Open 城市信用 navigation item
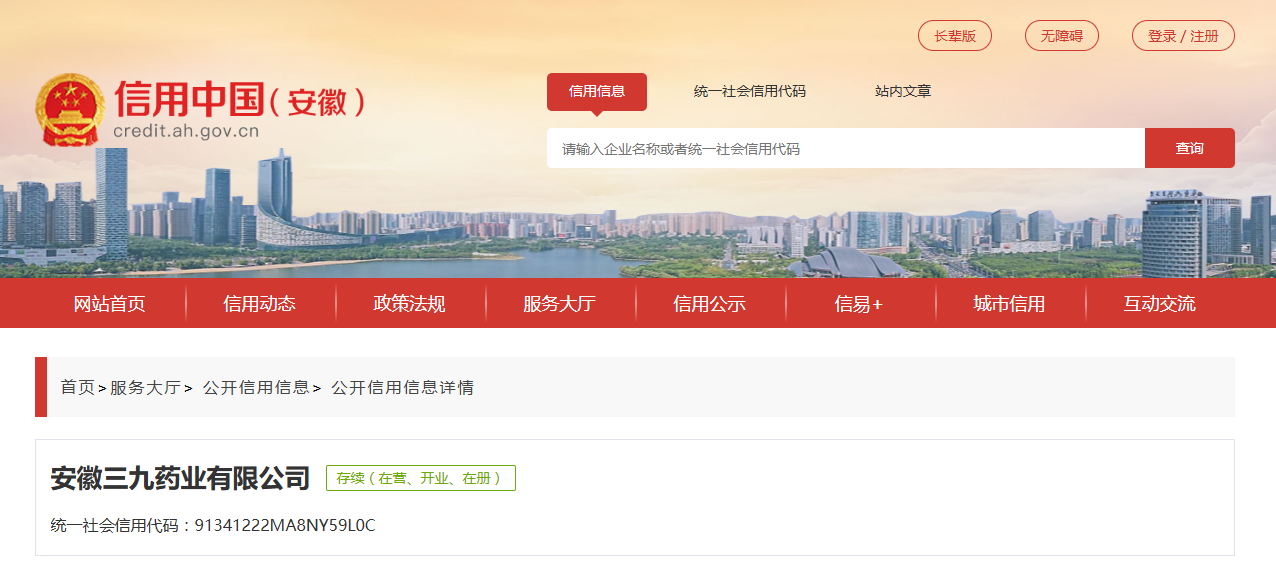Image resolution: width=1276 pixels, height=564 pixels. click(x=1010, y=303)
